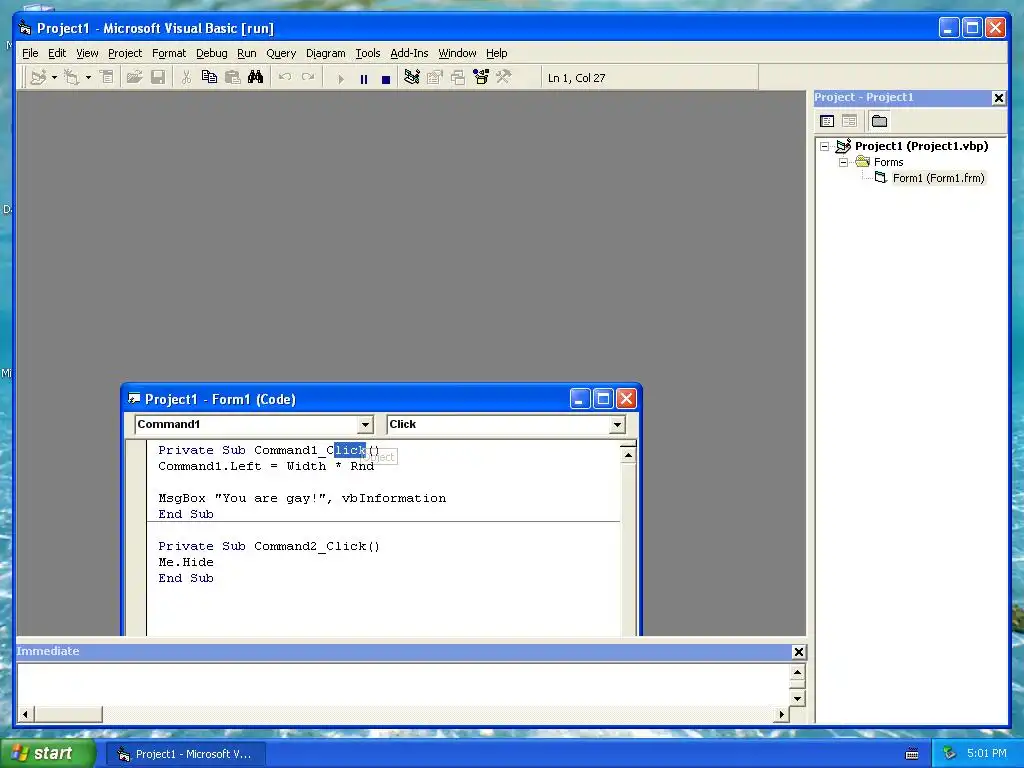
Task: Pause execution with the Break button
Action: tap(364, 79)
